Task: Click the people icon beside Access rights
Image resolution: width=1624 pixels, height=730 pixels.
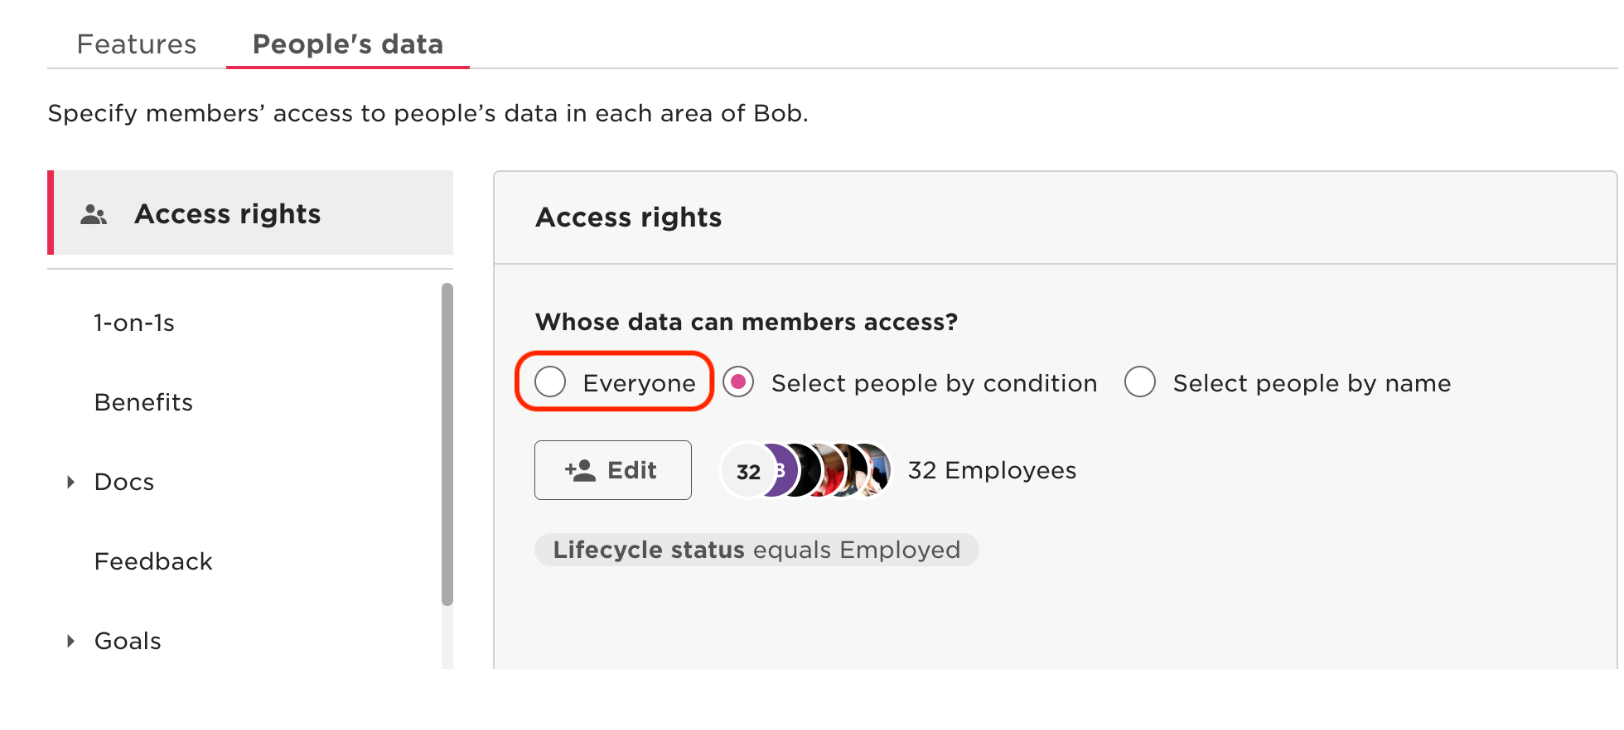Action: (94, 214)
